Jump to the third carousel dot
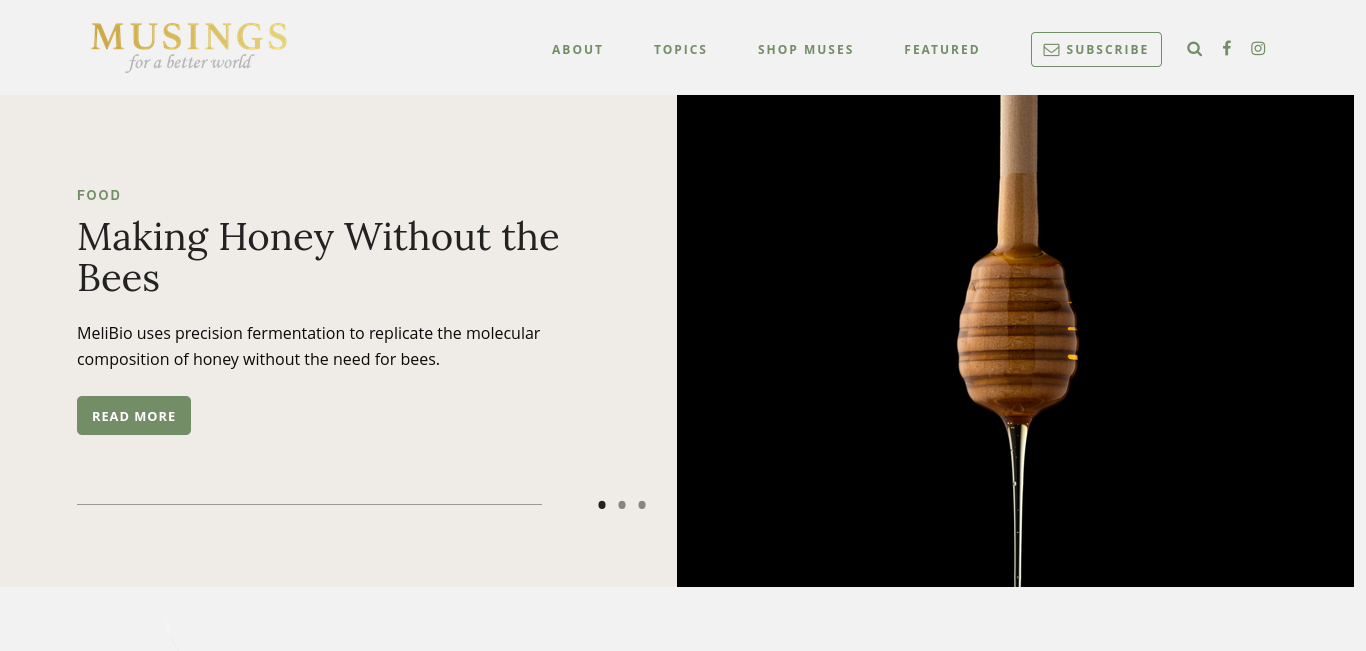The height and width of the screenshot is (651, 1366). pyautogui.click(x=642, y=505)
